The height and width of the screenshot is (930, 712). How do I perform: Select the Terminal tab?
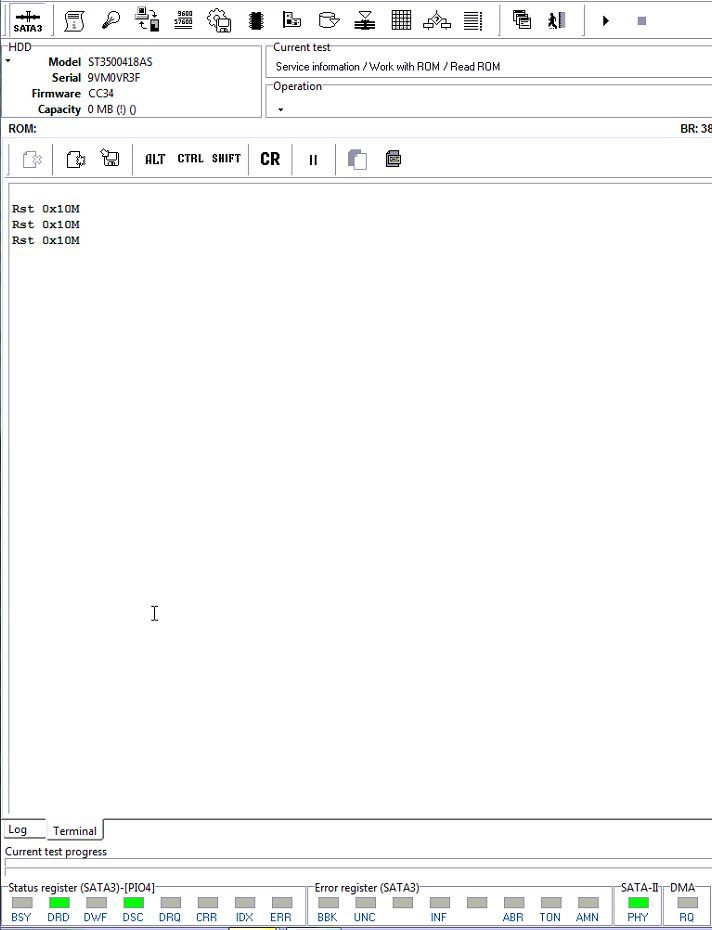[x=75, y=831]
